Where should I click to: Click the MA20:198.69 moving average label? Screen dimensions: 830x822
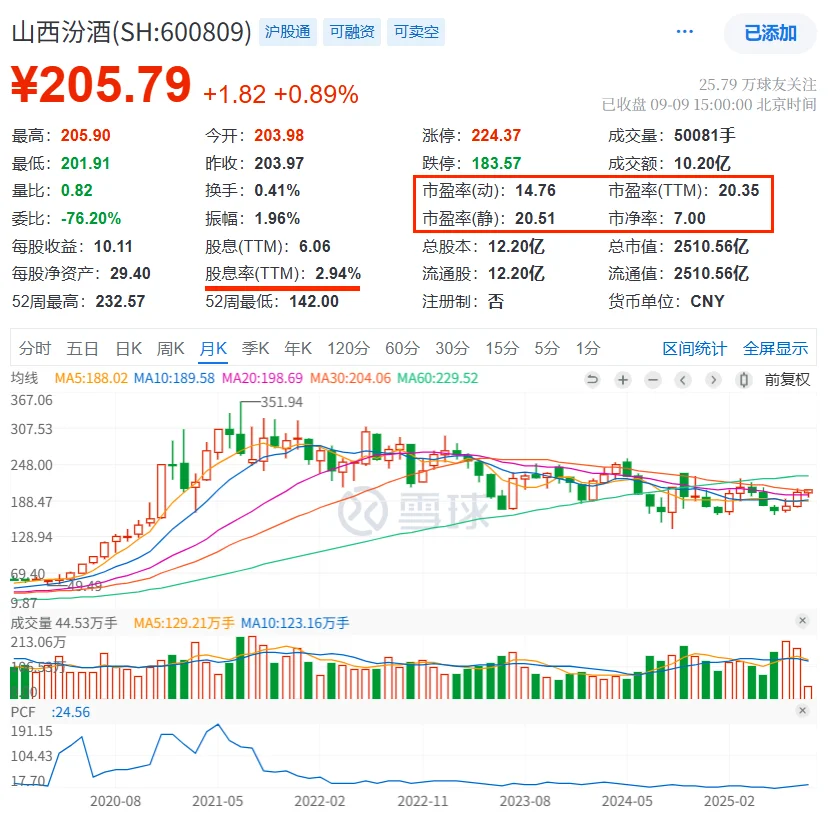(x=262, y=378)
